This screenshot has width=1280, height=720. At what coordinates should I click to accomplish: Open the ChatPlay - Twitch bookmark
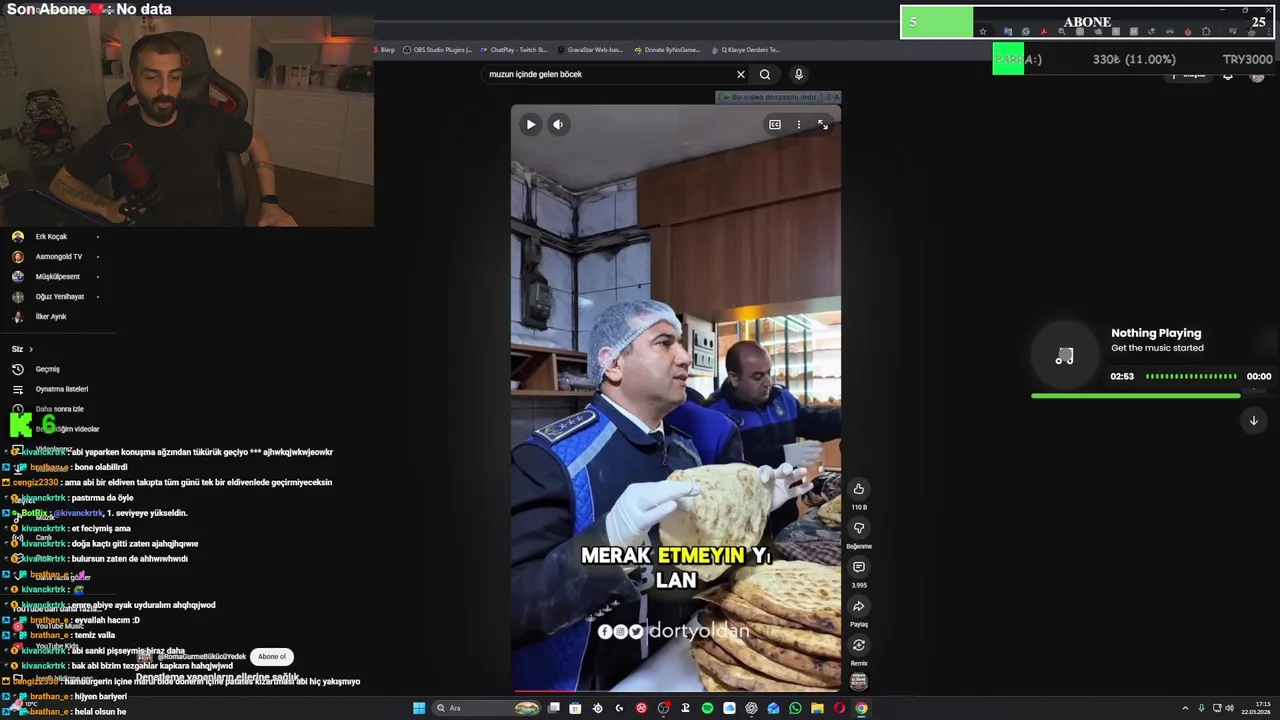(x=514, y=50)
